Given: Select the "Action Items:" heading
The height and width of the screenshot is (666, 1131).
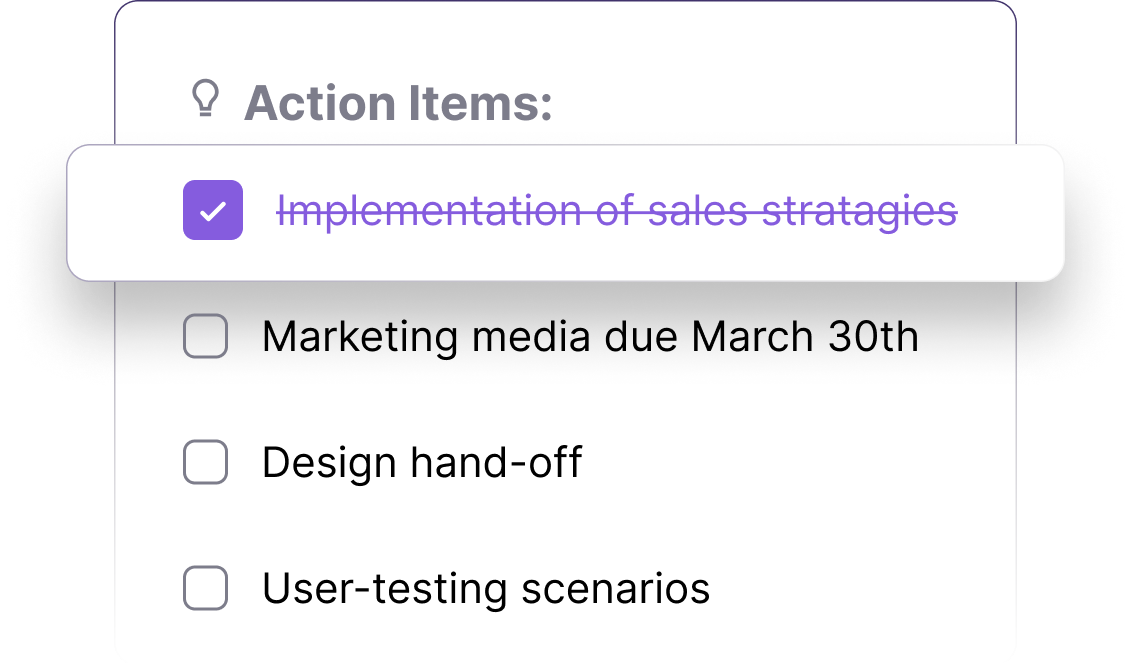Looking at the screenshot, I should click(x=398, y=102).
